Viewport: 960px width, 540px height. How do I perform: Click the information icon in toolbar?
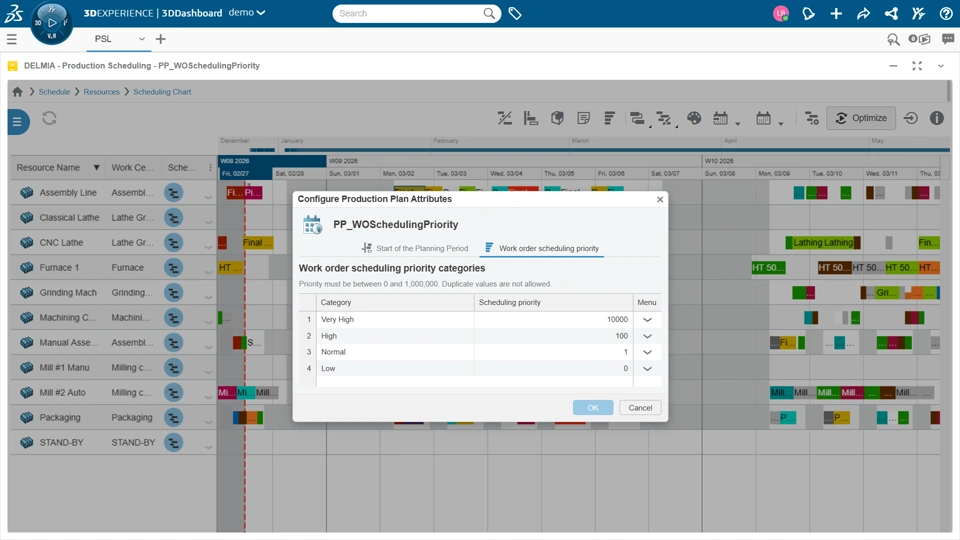tap(937, 118)
